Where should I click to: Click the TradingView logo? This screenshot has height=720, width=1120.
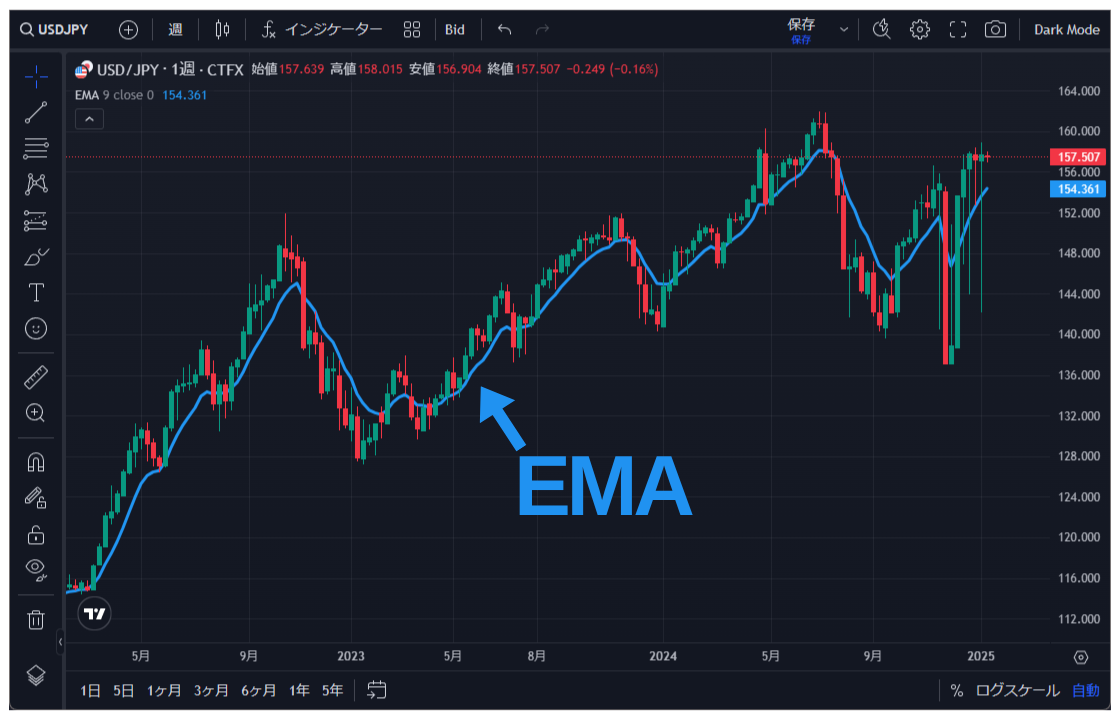(x=94, y=614)
